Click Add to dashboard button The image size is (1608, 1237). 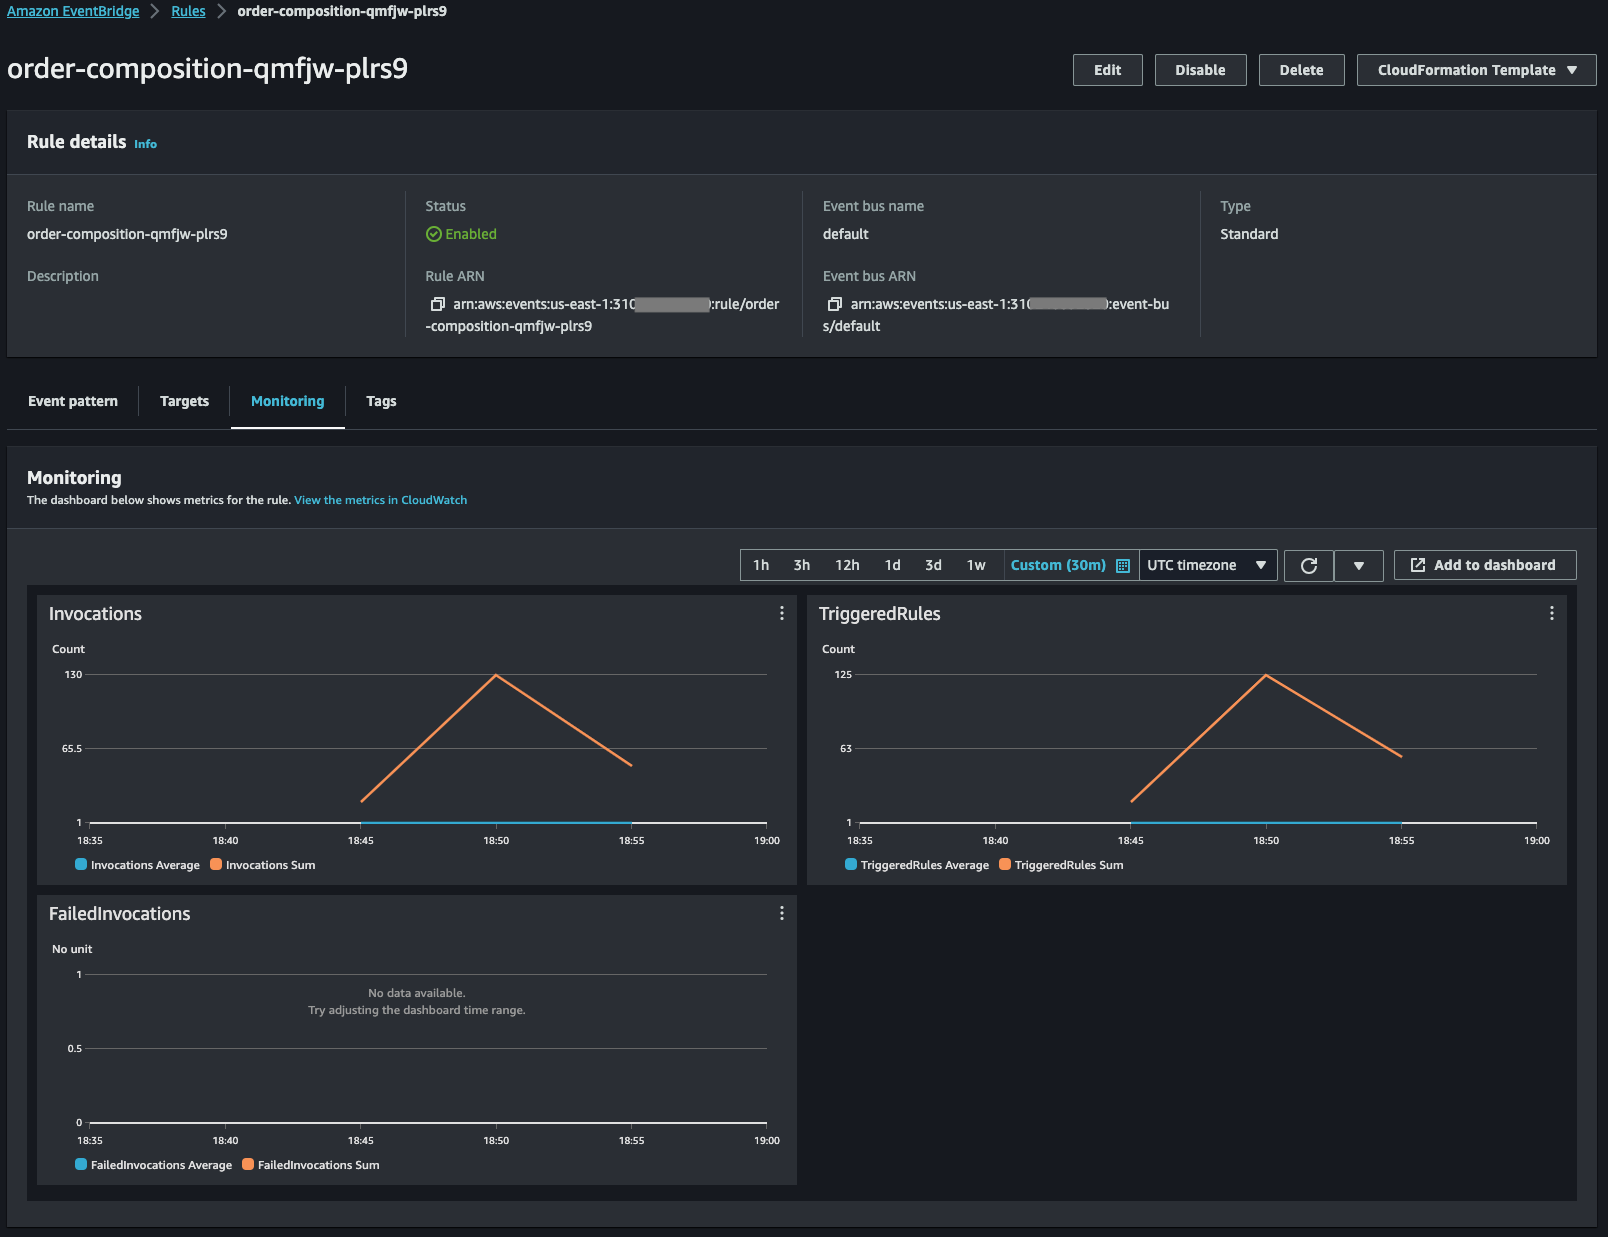(1485, 565)
